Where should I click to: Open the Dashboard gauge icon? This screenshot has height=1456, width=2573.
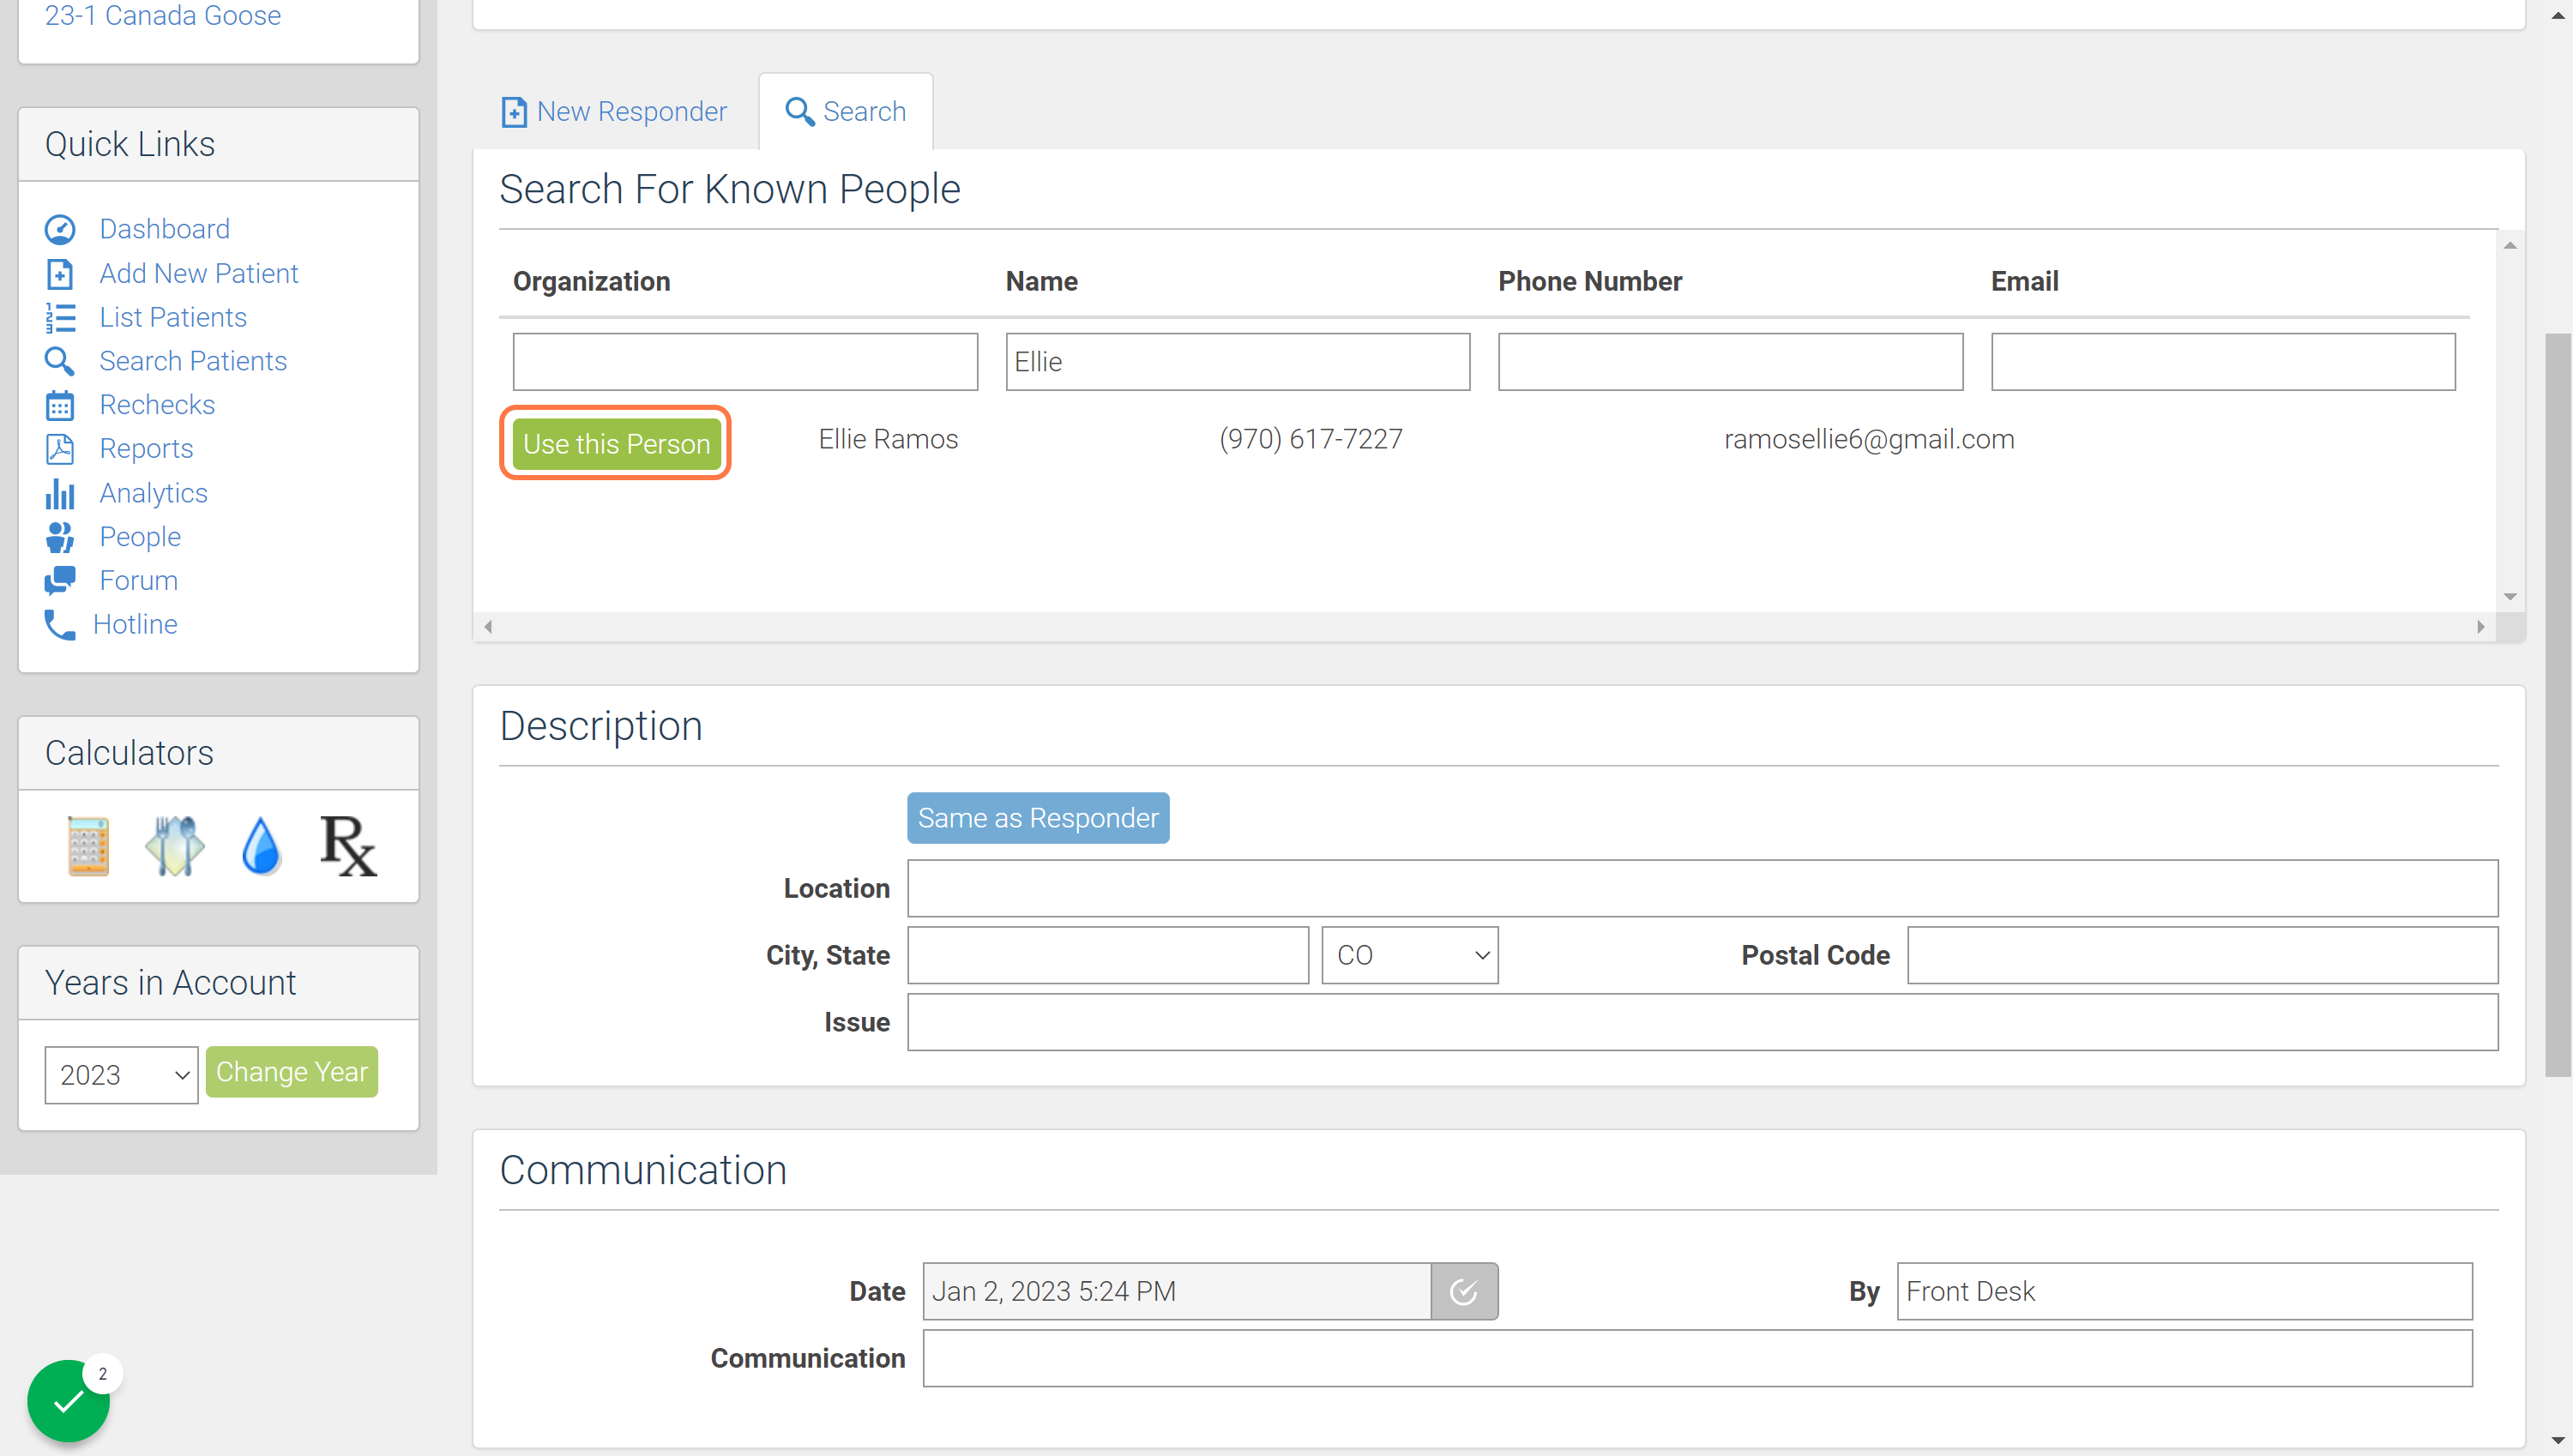coord(60,229)
